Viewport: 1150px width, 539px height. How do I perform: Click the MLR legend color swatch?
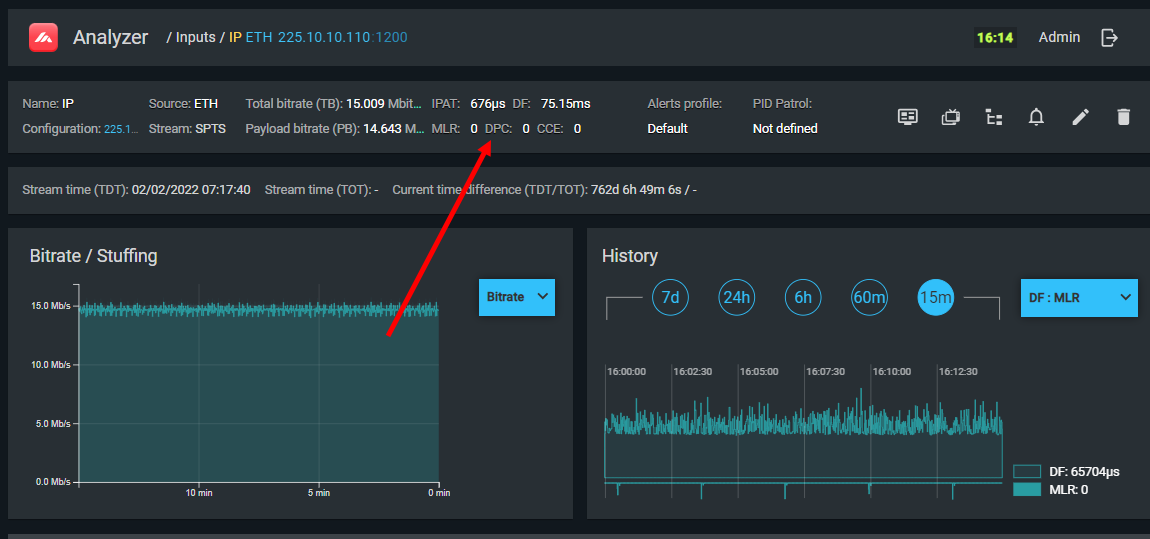(1027, 490)
